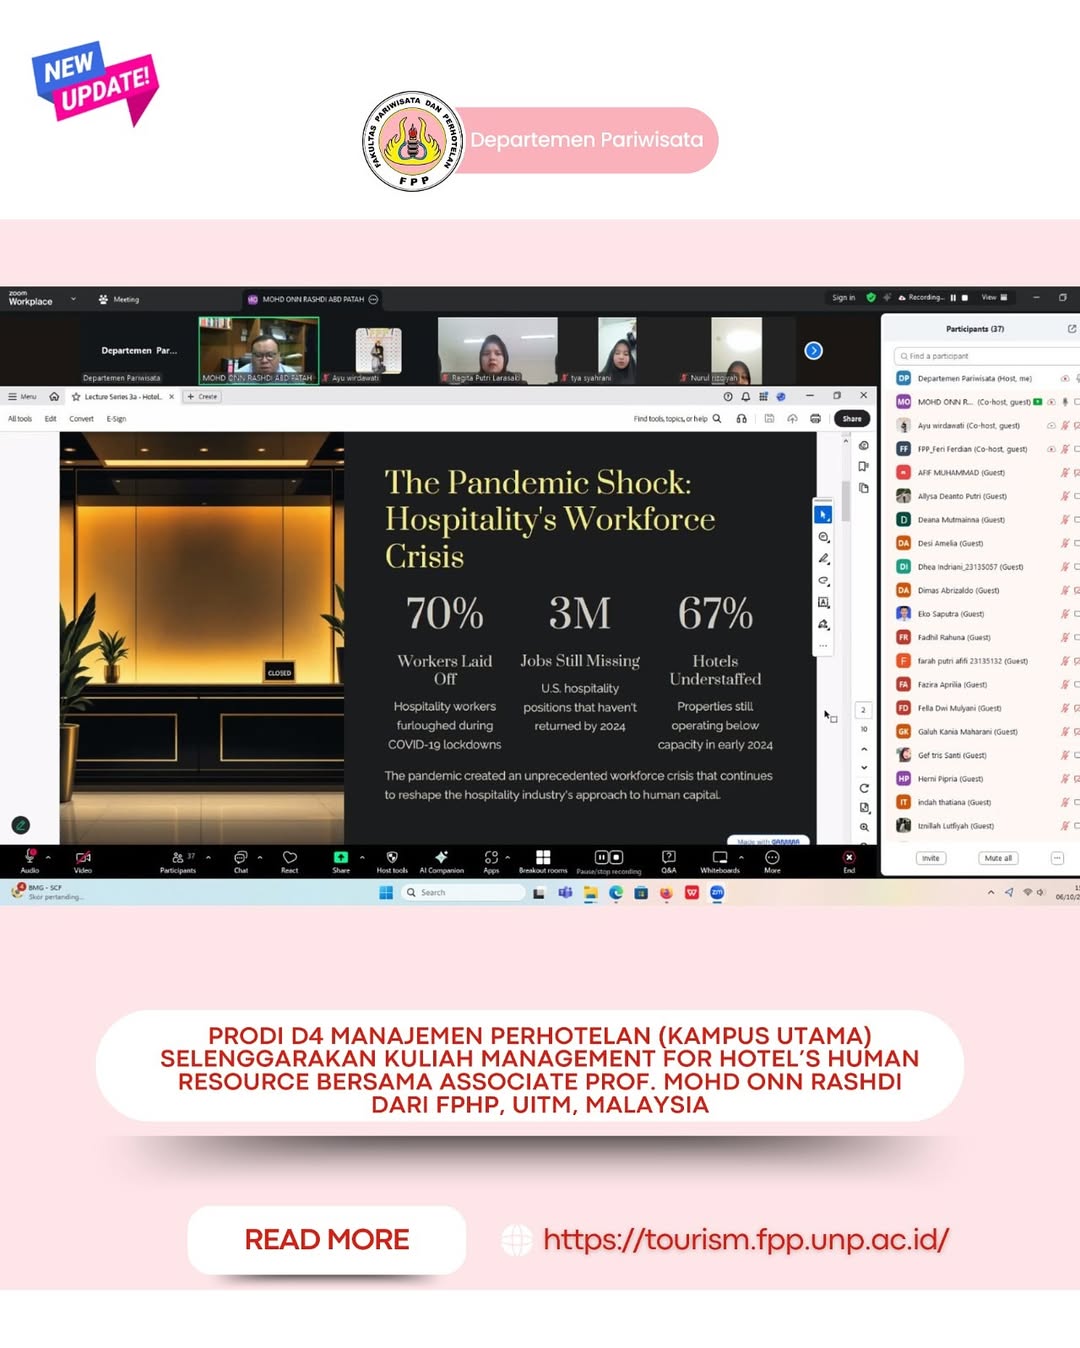Expand the Chat options arrow

260,857
